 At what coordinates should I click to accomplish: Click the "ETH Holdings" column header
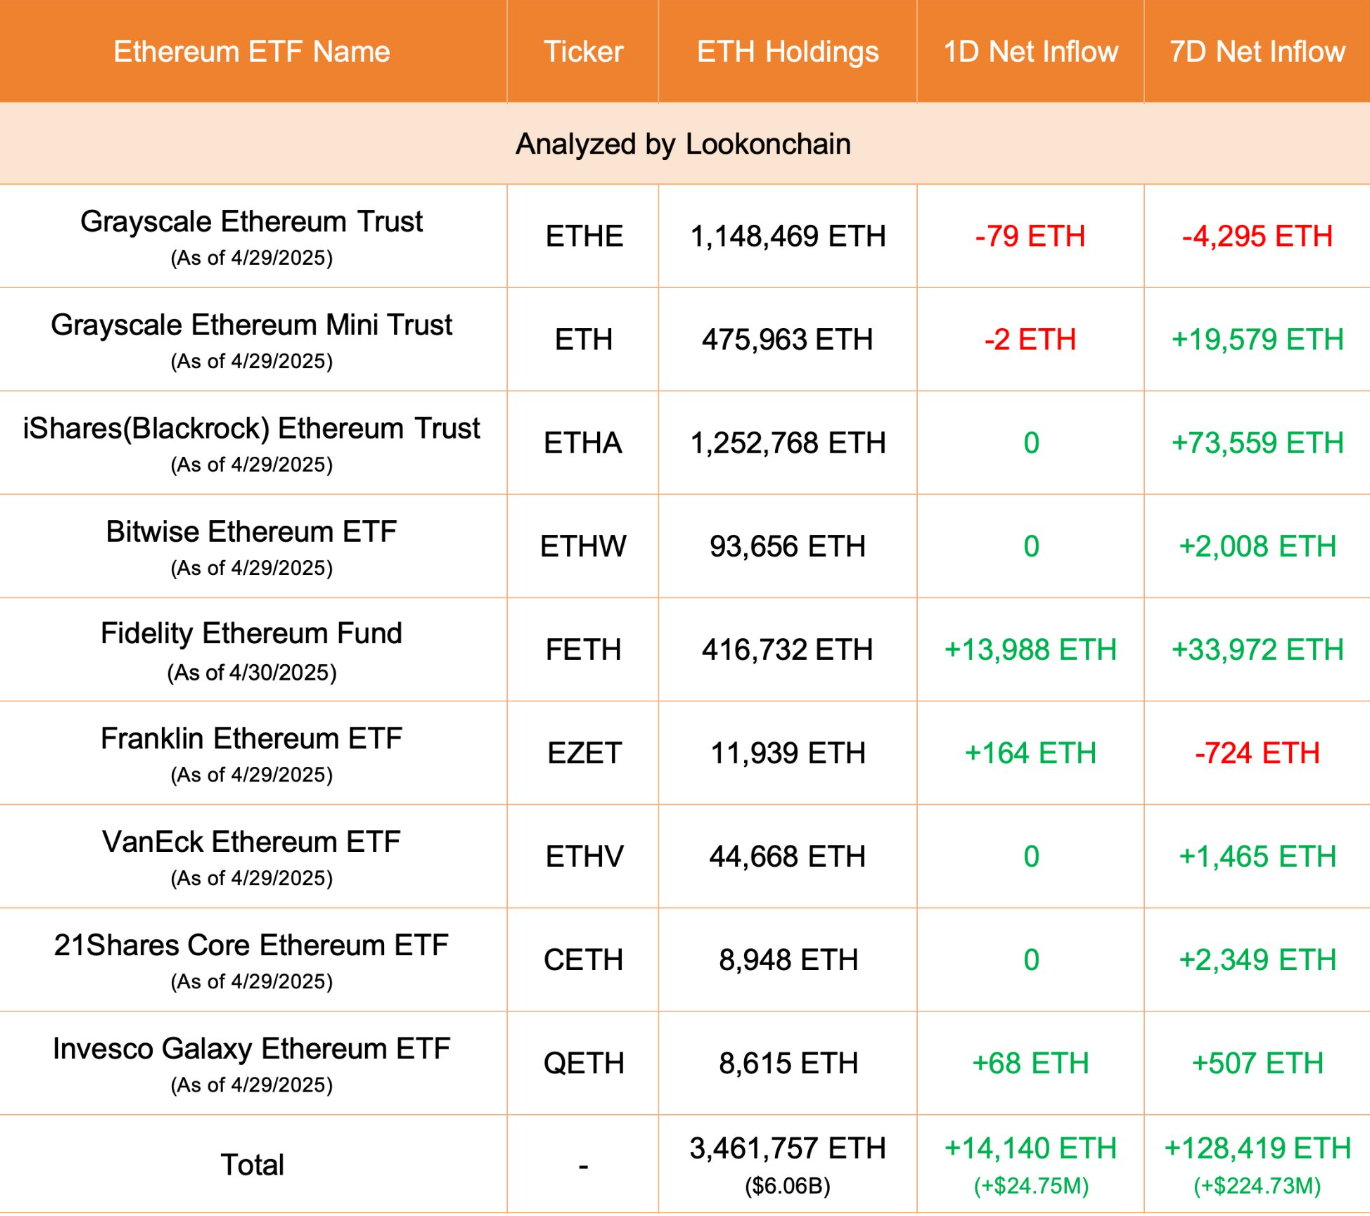[788, 52]
